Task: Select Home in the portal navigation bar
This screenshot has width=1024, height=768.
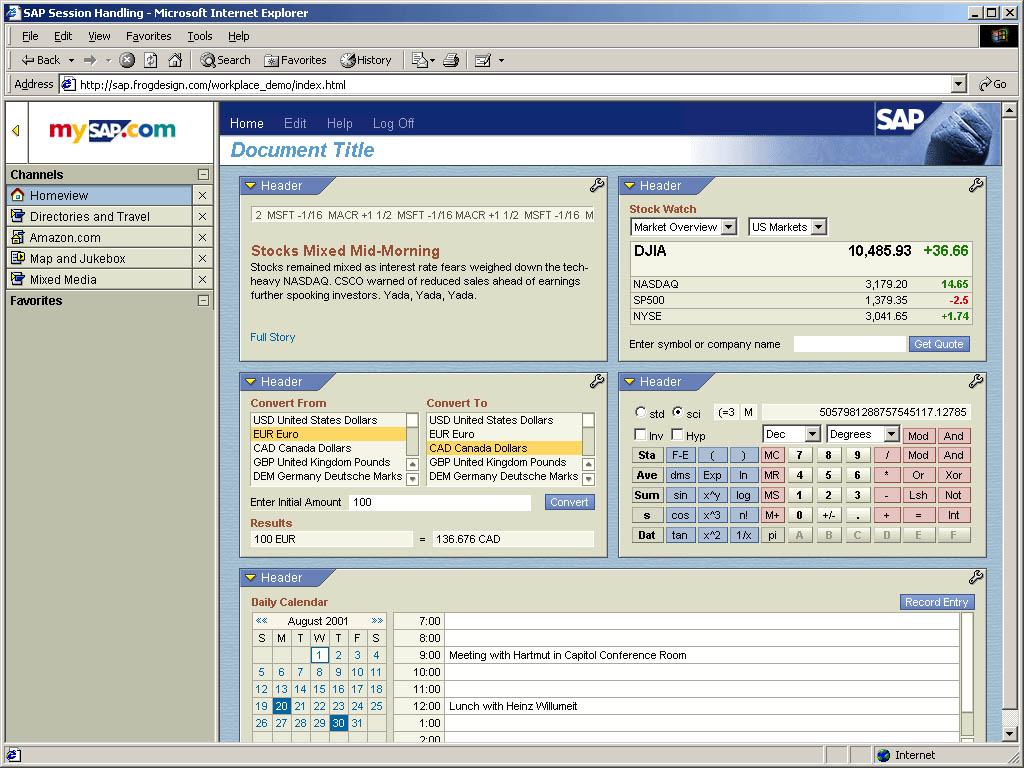Action: [246, 124]
